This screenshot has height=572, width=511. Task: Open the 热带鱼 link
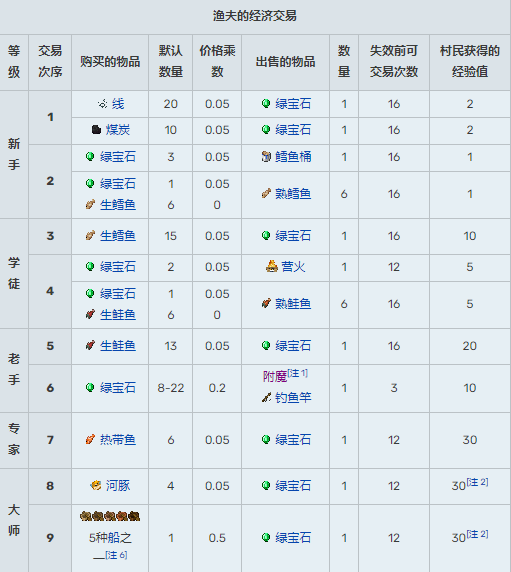[118, 440]
